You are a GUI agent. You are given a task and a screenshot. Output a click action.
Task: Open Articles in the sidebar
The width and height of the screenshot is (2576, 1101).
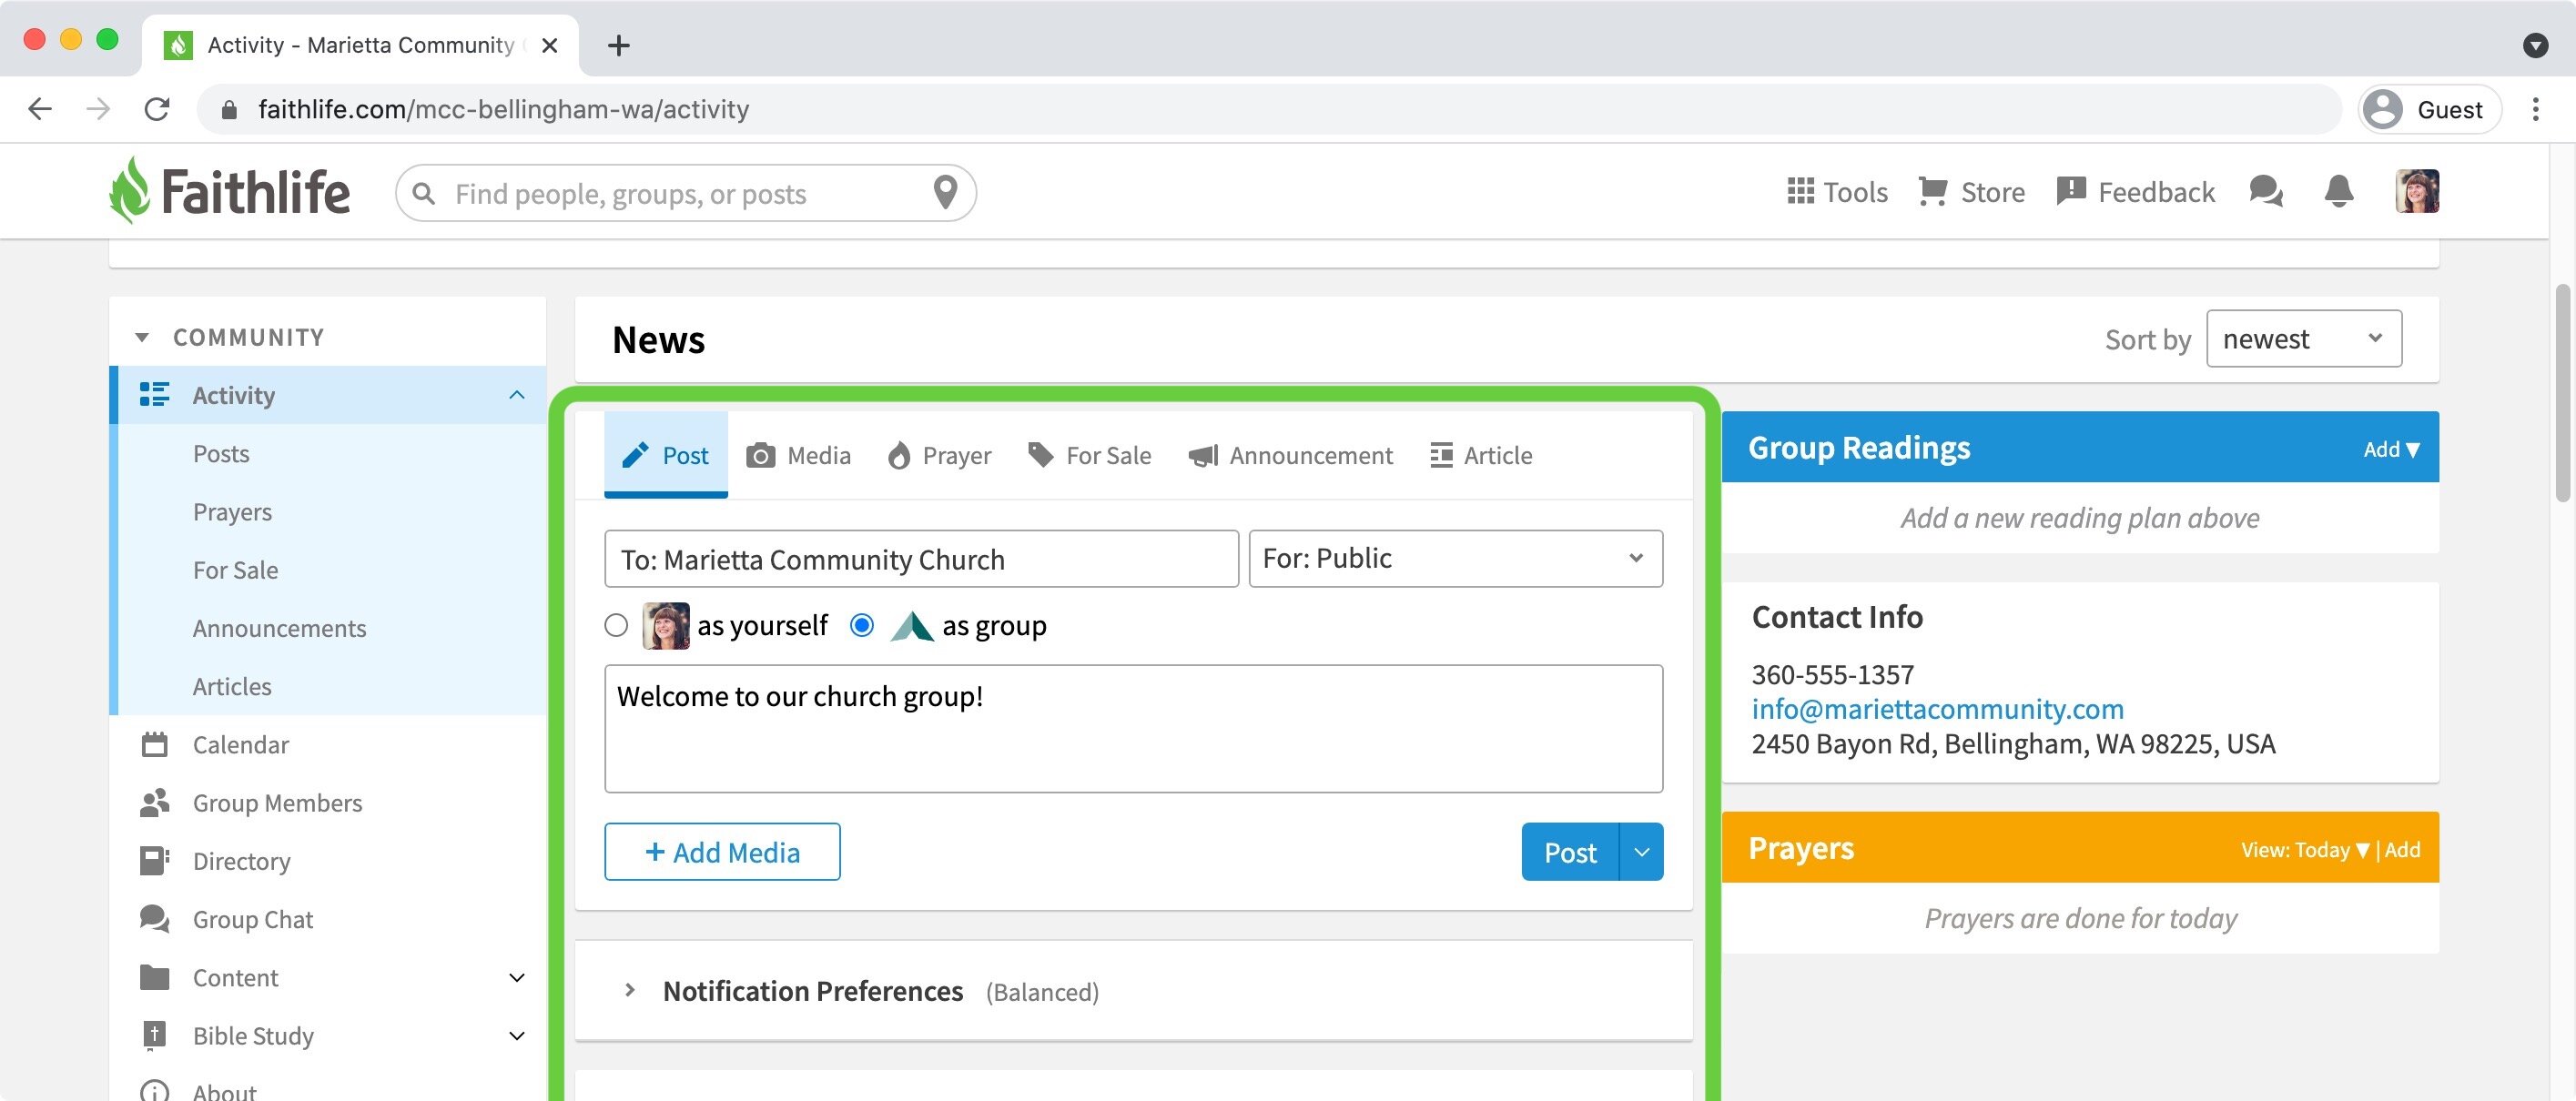[232, 686]
